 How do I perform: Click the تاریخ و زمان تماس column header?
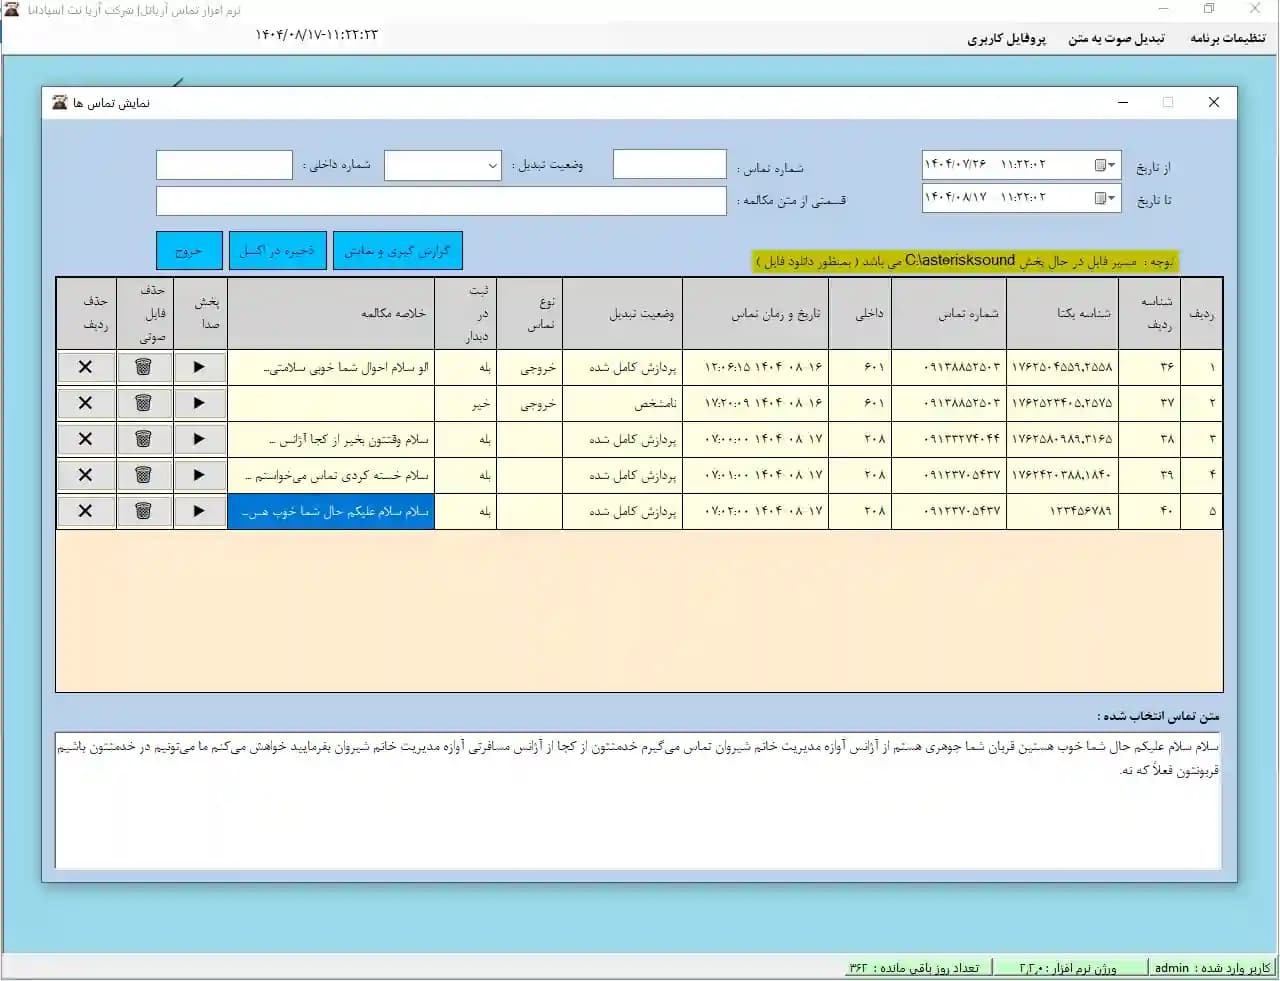[x=755, y=313]
